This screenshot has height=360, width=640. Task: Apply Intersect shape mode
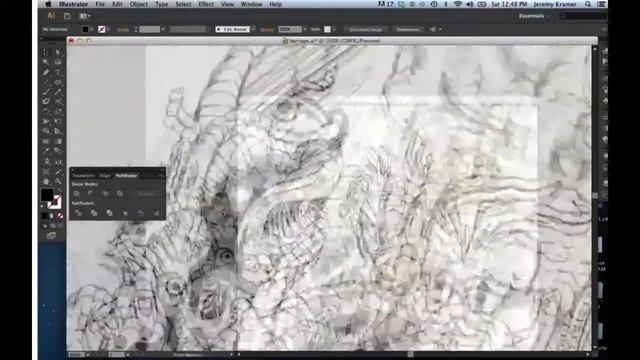coord(105,193)
